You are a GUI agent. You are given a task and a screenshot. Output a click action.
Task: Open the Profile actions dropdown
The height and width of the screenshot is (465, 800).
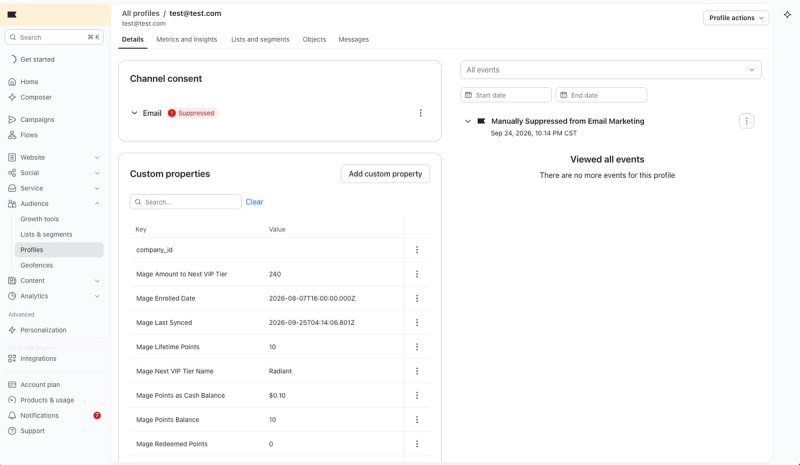736,18
